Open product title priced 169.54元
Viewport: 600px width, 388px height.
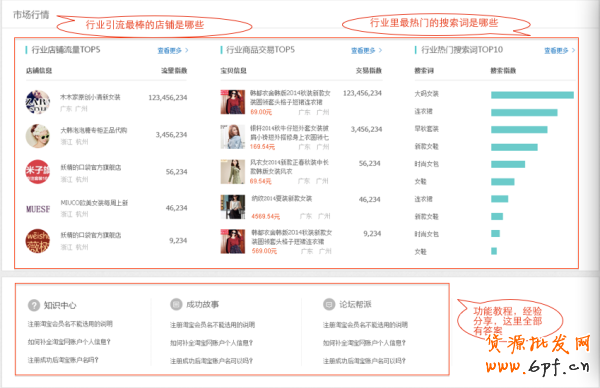(289, 133)
